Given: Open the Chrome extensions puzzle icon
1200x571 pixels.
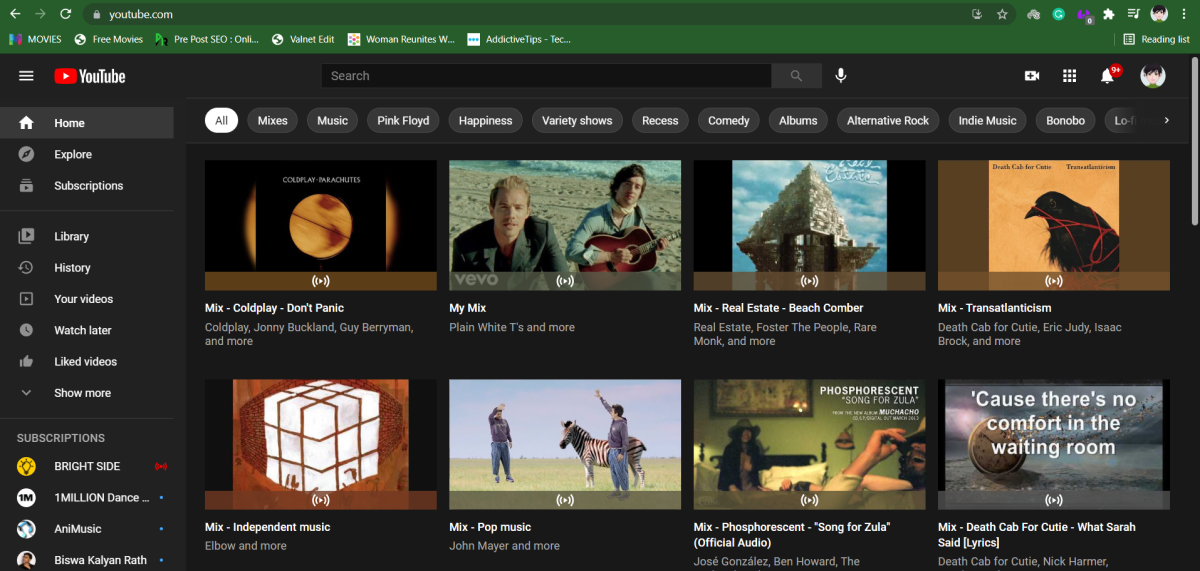Looking at the screenshot, I should pyautogui.click(x=1109, y=14).
